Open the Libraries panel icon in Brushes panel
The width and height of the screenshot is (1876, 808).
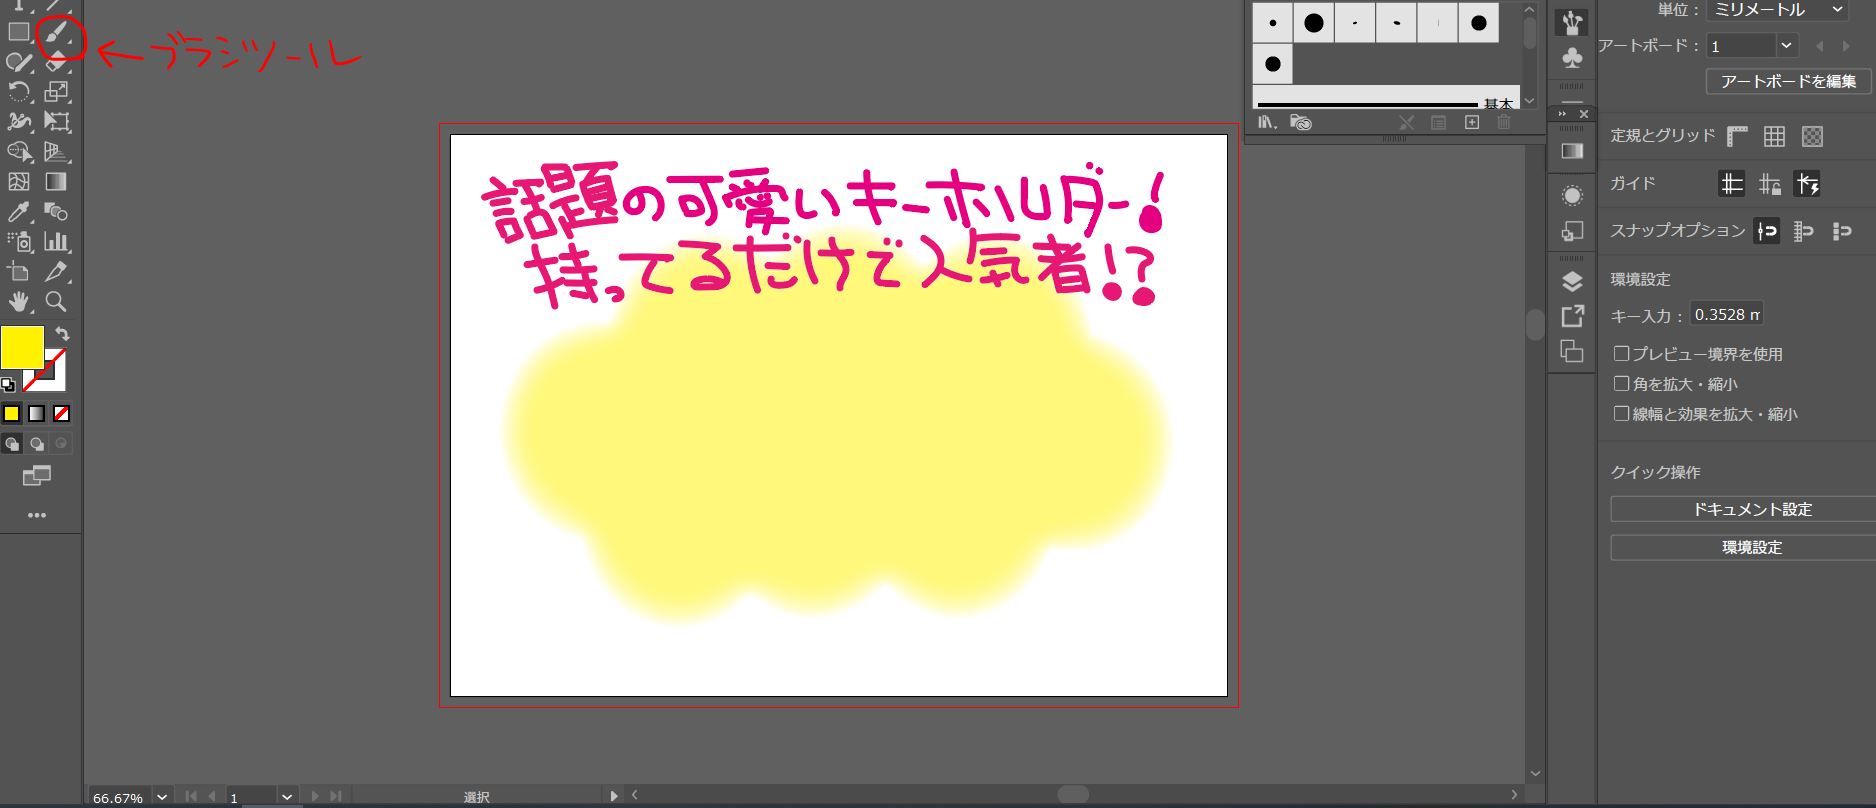pos(1301,122)
